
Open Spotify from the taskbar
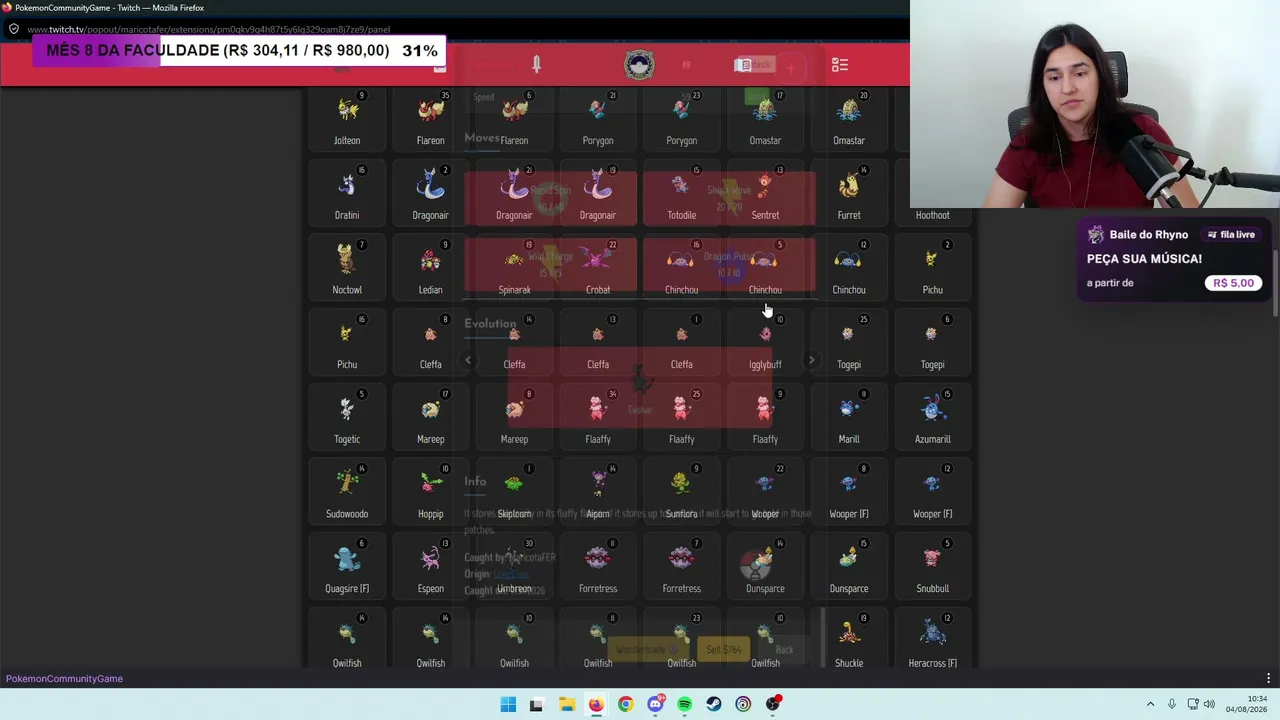[x=684, y=704]
